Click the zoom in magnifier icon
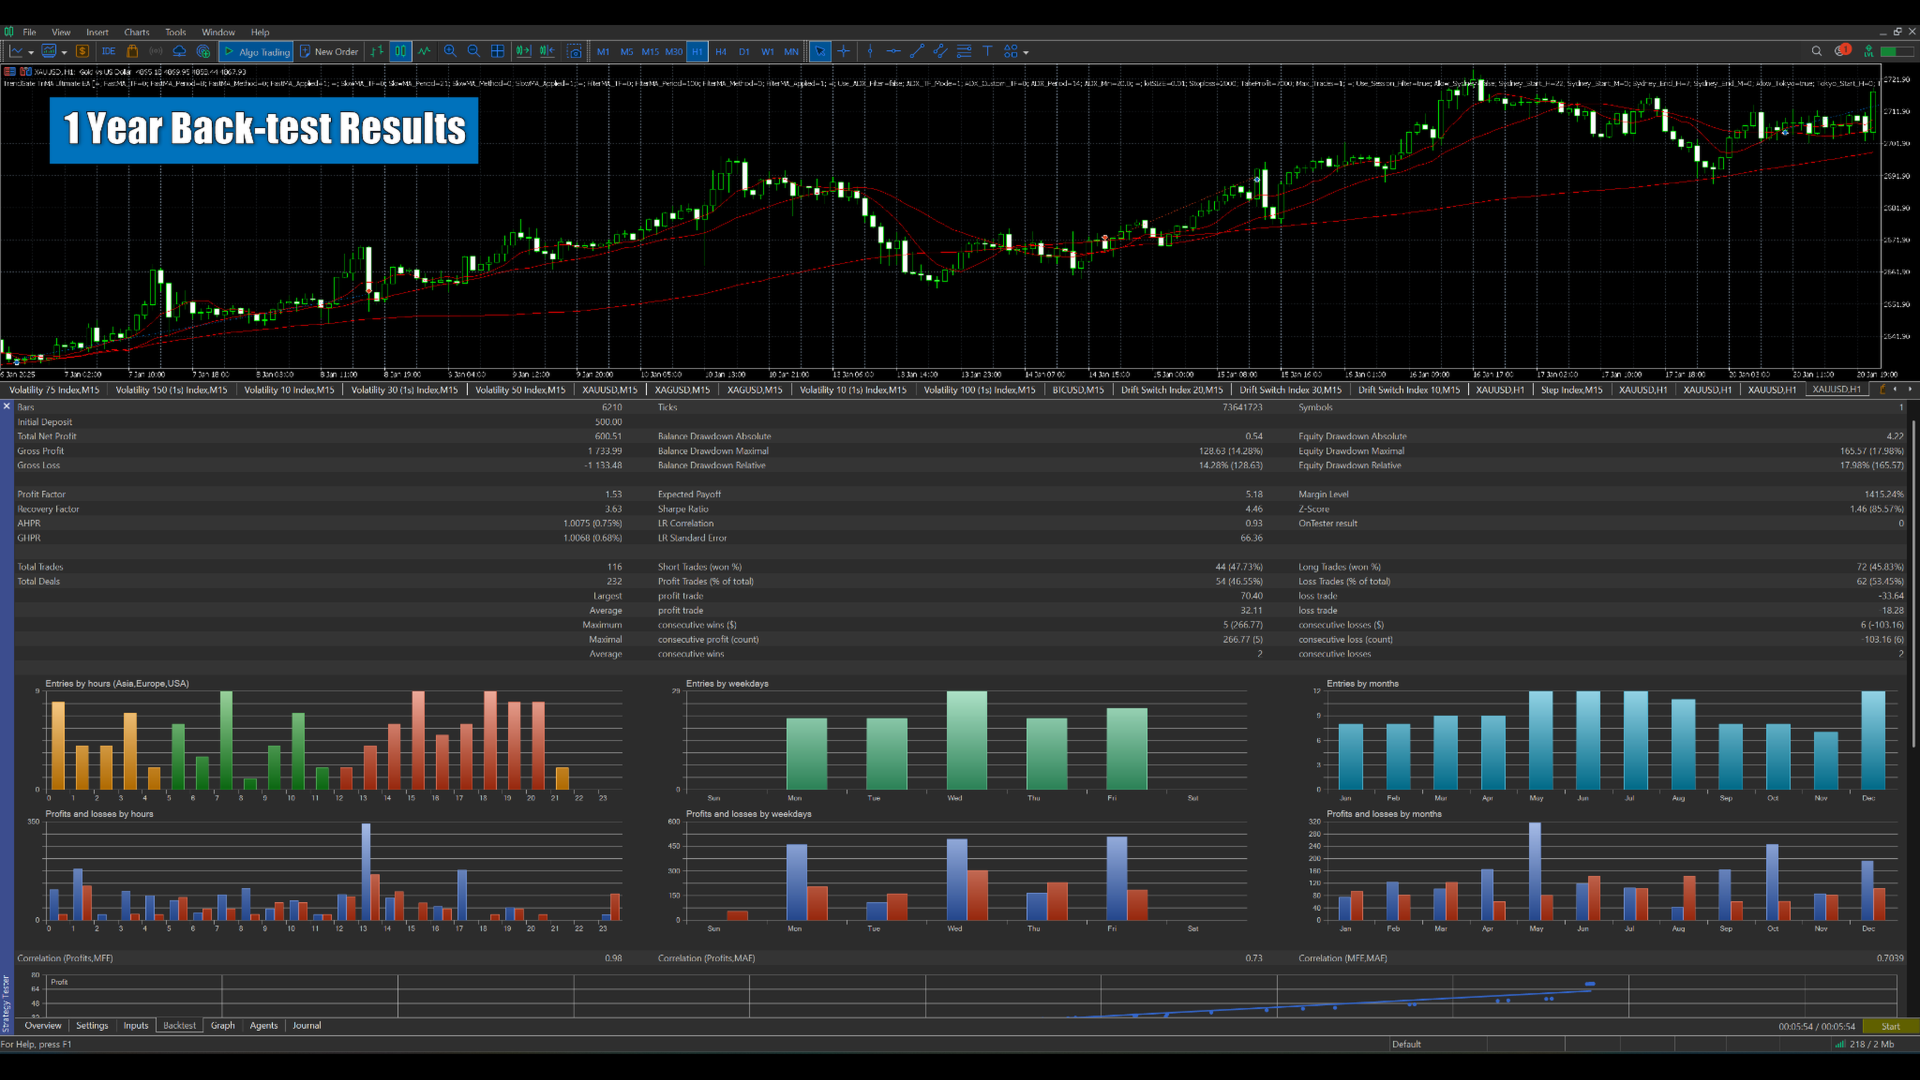Viewport: 1920px width, 1080px height. [450, 51]
